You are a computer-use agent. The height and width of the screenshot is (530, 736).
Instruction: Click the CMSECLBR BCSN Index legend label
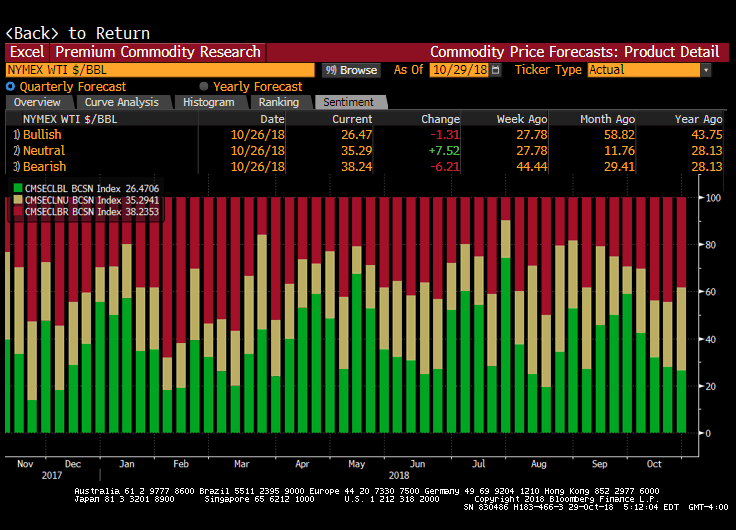point(73,212)
